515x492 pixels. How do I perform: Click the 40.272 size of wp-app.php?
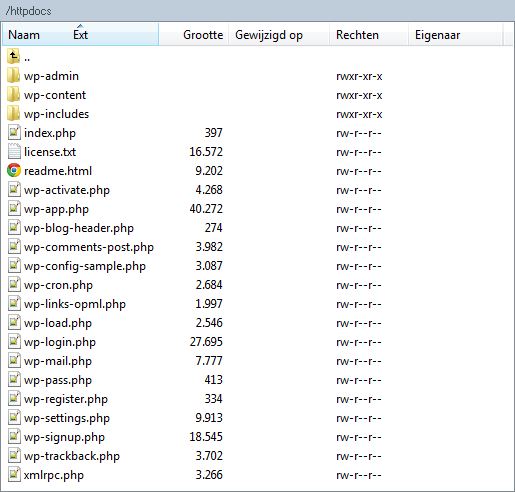click(206, 209)
